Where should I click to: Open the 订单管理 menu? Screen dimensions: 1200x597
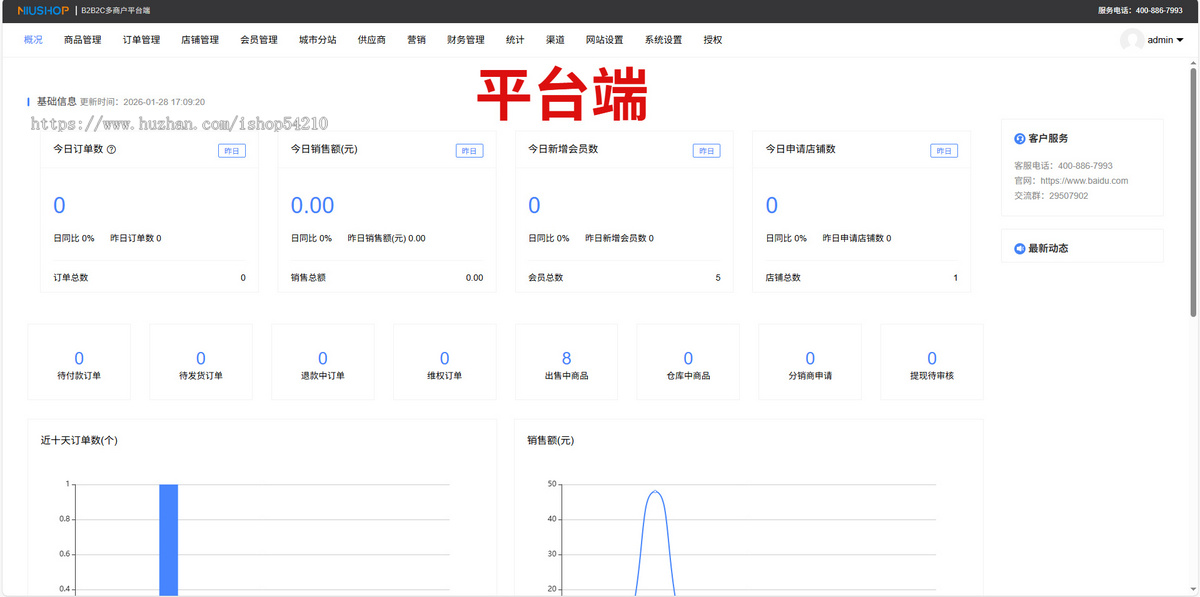coord(141,40)
